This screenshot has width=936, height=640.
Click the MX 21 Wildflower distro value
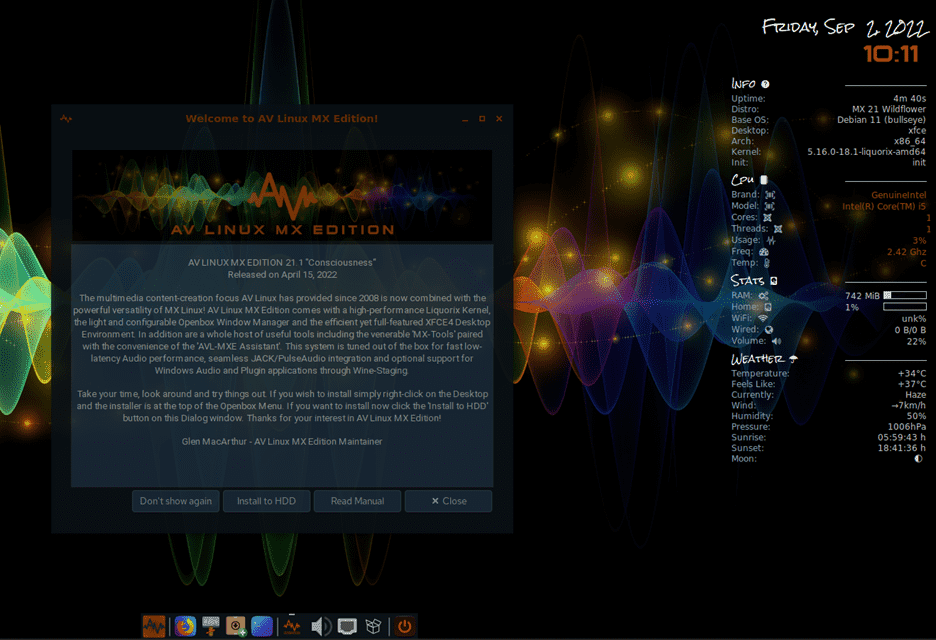889,109
